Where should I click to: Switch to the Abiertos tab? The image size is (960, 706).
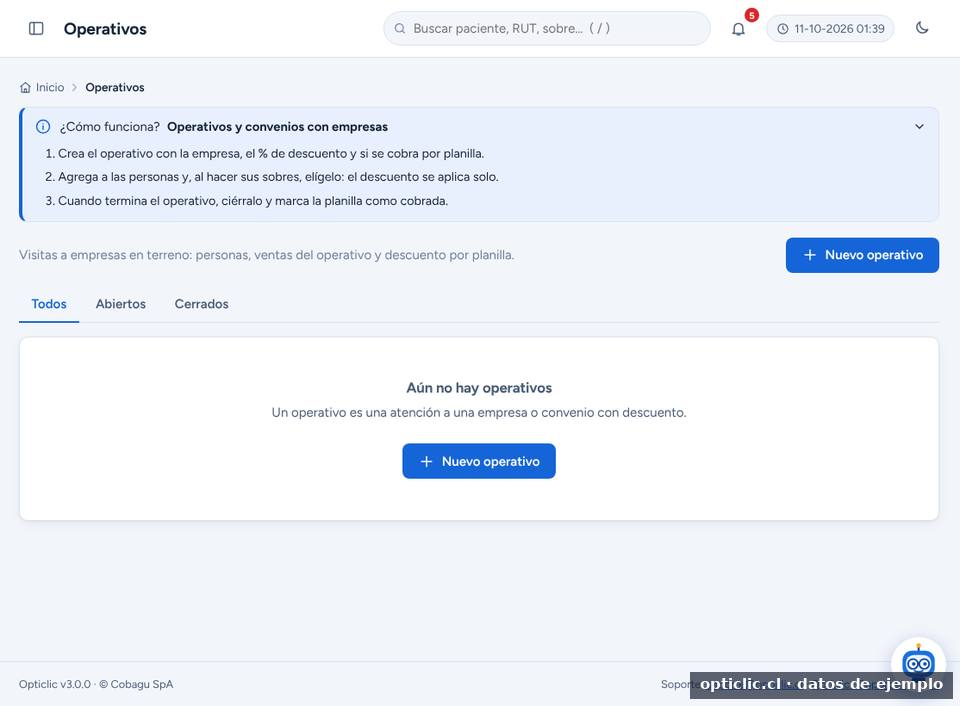pyautogui.click(x=121, y=304)
